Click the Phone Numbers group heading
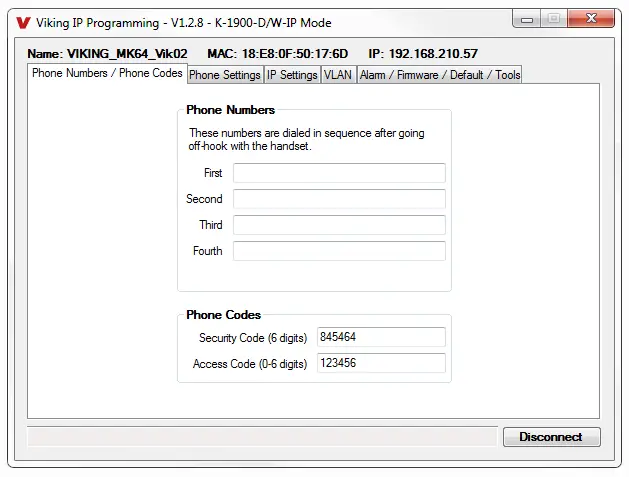 pos(230,110)
